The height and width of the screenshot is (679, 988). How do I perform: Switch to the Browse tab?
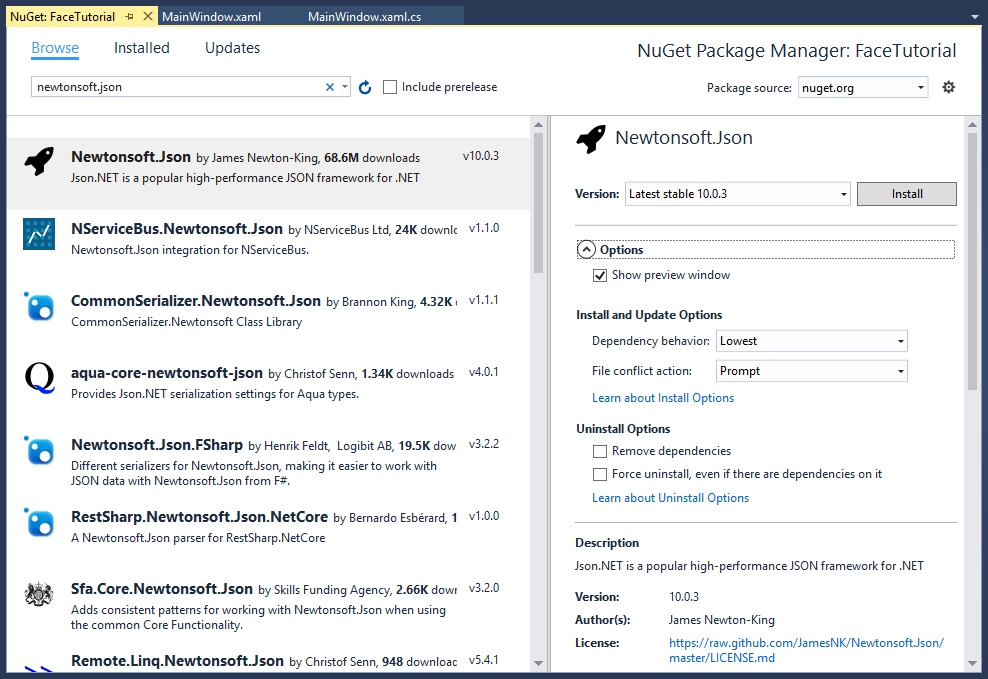tap(55, 48)
